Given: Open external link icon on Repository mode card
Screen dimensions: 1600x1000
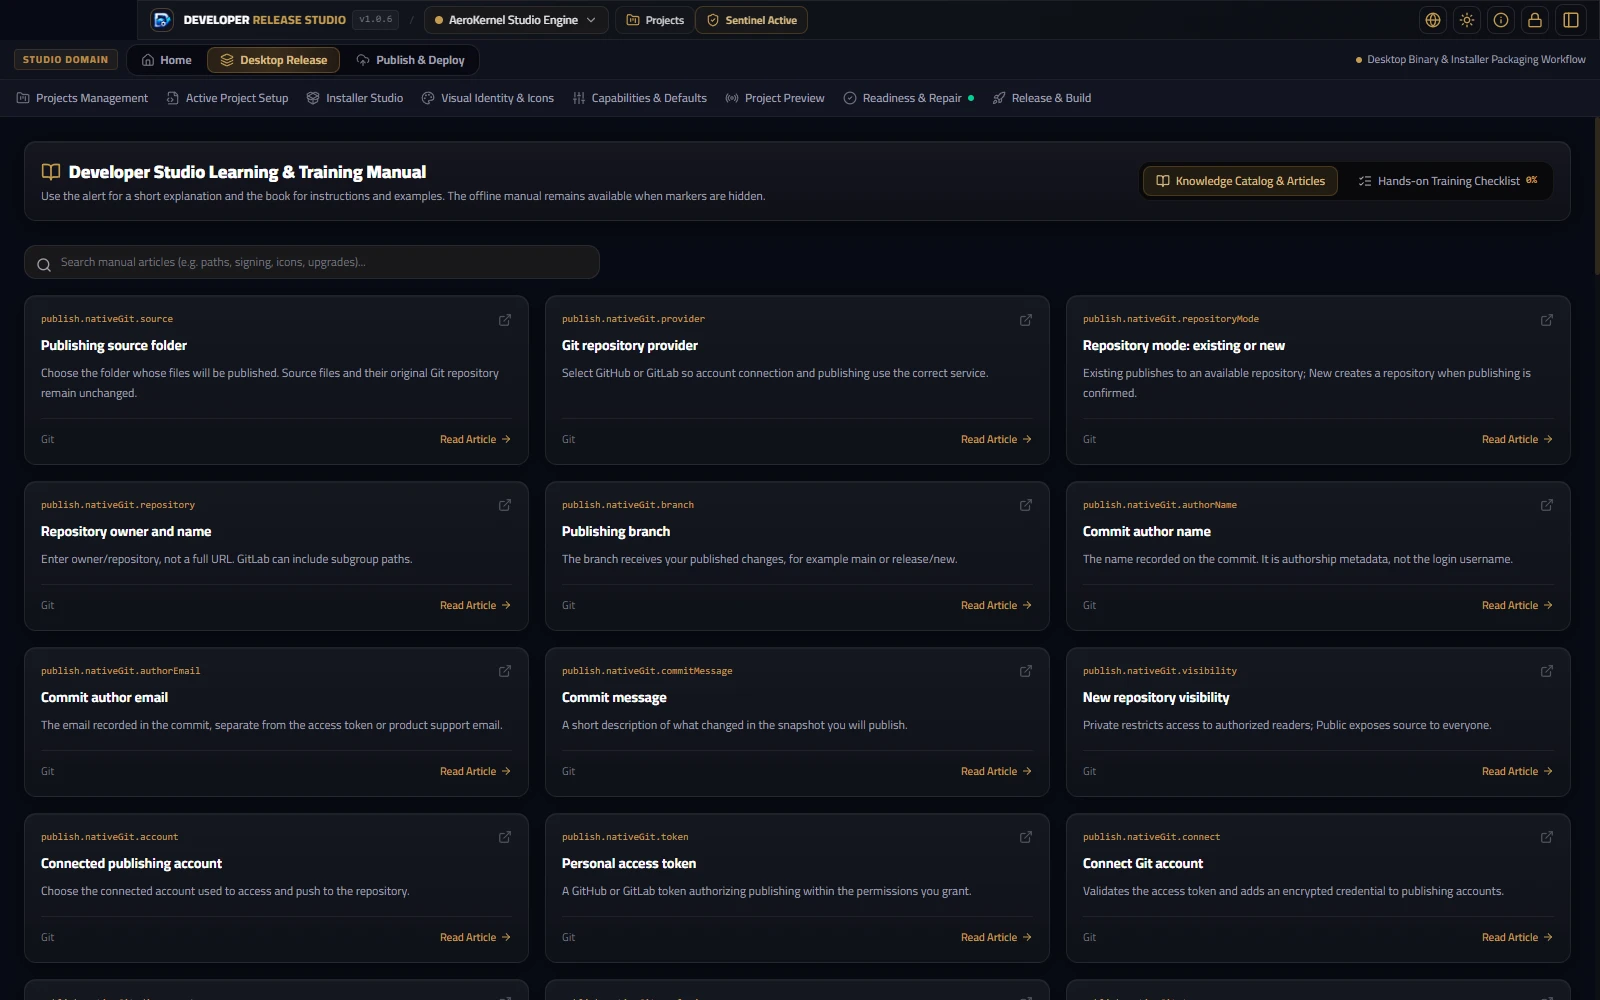Looking at the screenshot, I should tap(1547, 320).
